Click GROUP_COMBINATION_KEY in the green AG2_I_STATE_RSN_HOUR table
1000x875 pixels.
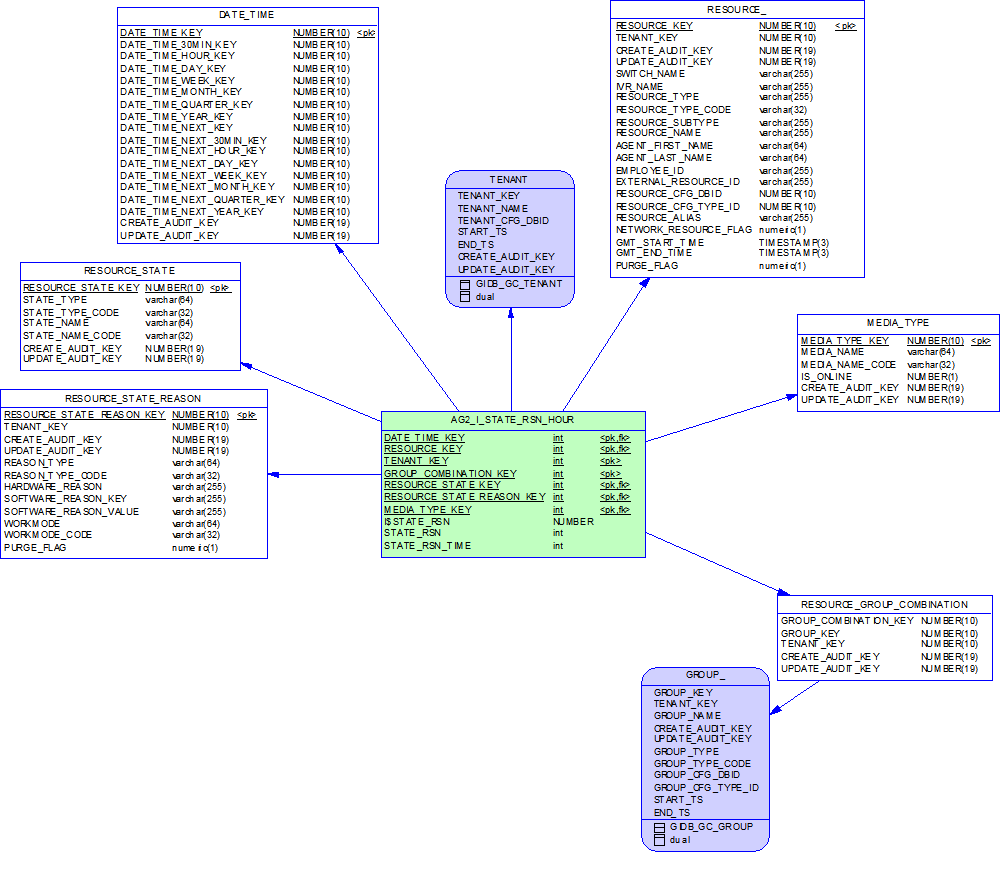point(450,474)
